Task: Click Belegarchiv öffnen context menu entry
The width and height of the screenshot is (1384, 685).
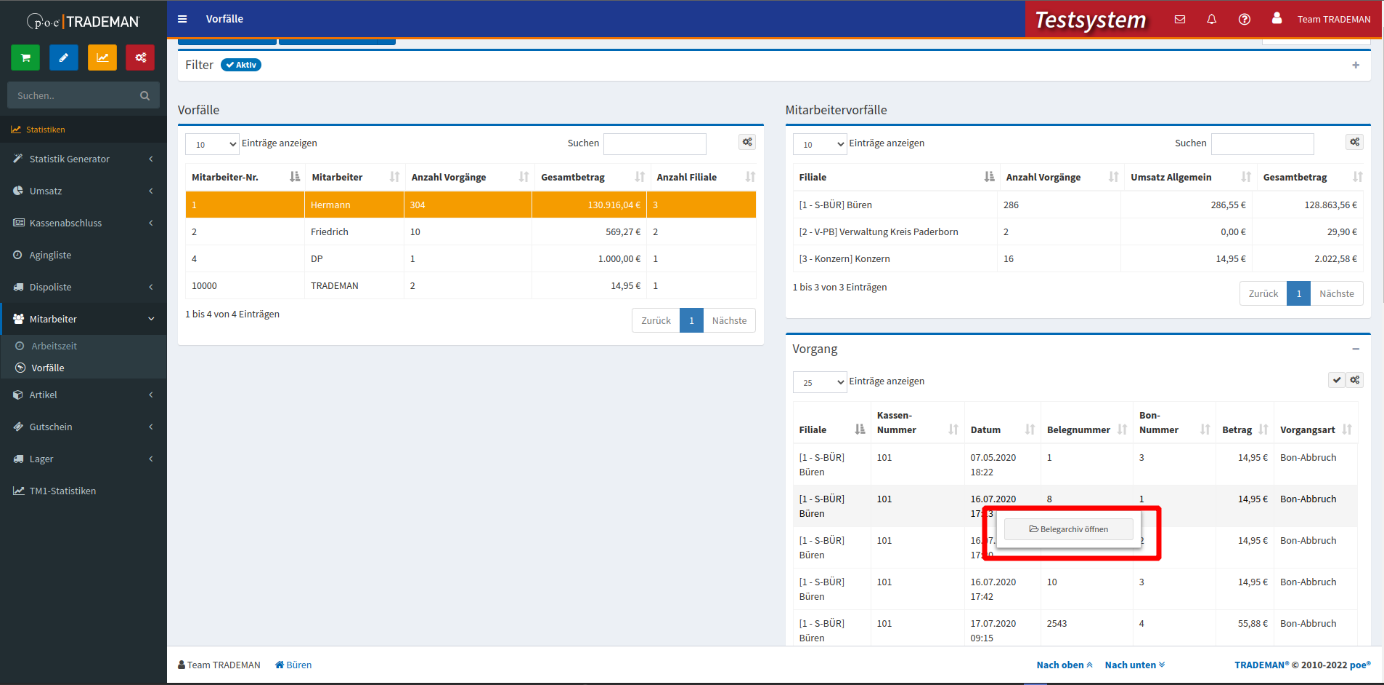Action: [x=1069, y=529]
